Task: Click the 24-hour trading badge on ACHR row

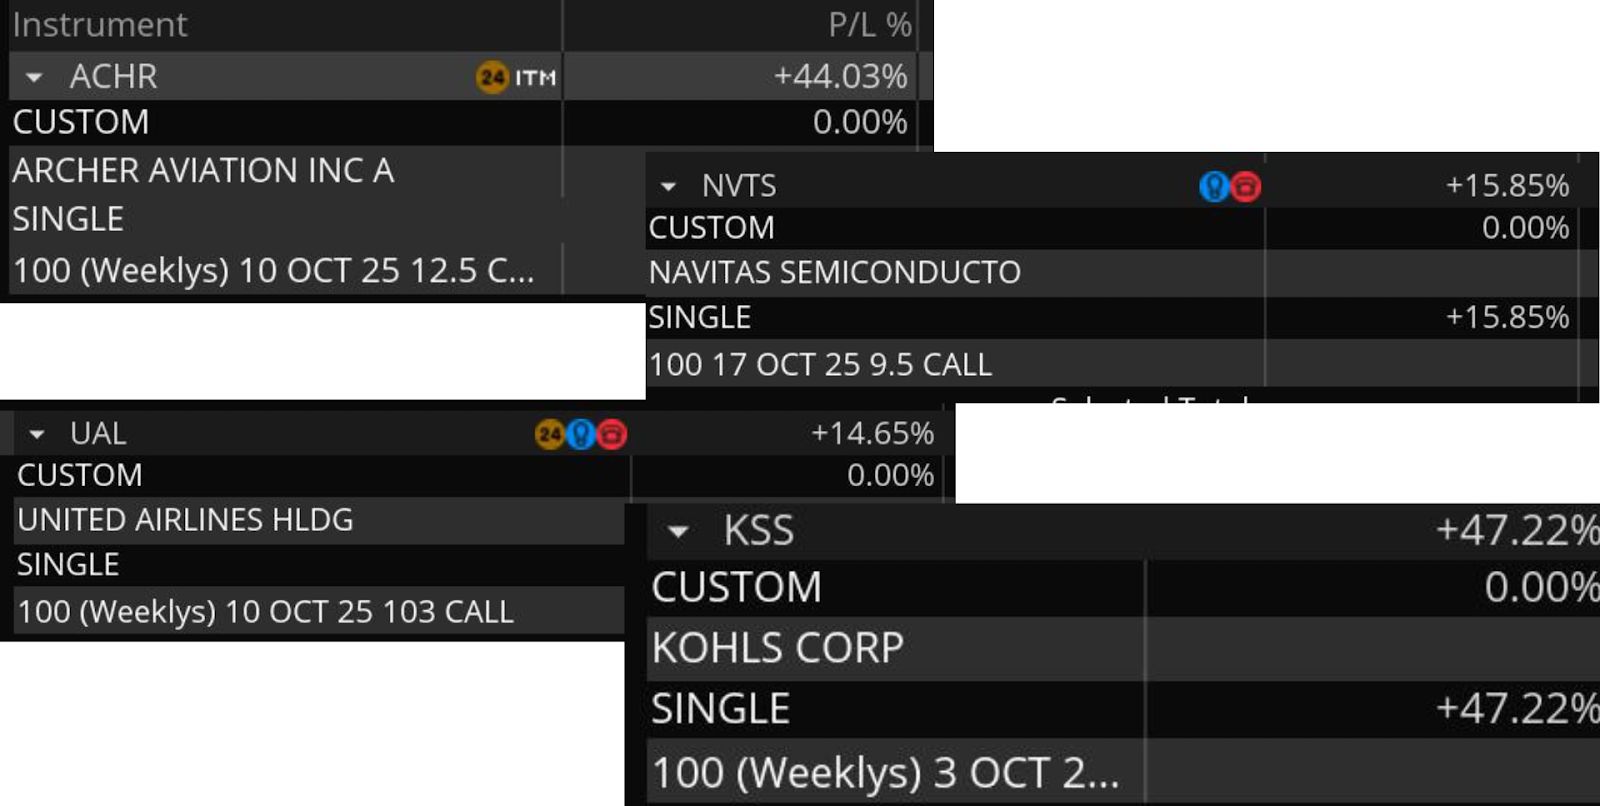Action: [492, 77]
